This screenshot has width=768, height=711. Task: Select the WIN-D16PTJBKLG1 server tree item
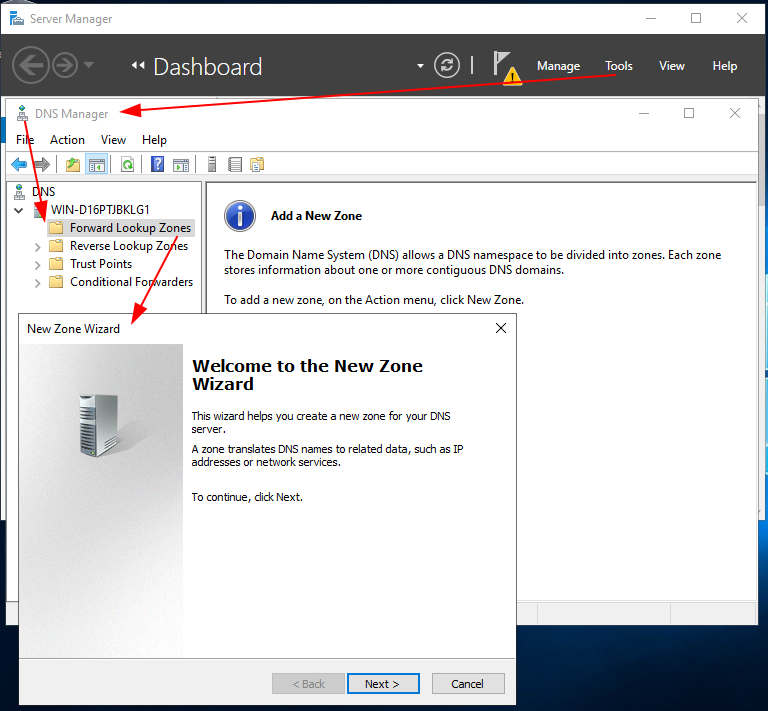coord(100,210)
